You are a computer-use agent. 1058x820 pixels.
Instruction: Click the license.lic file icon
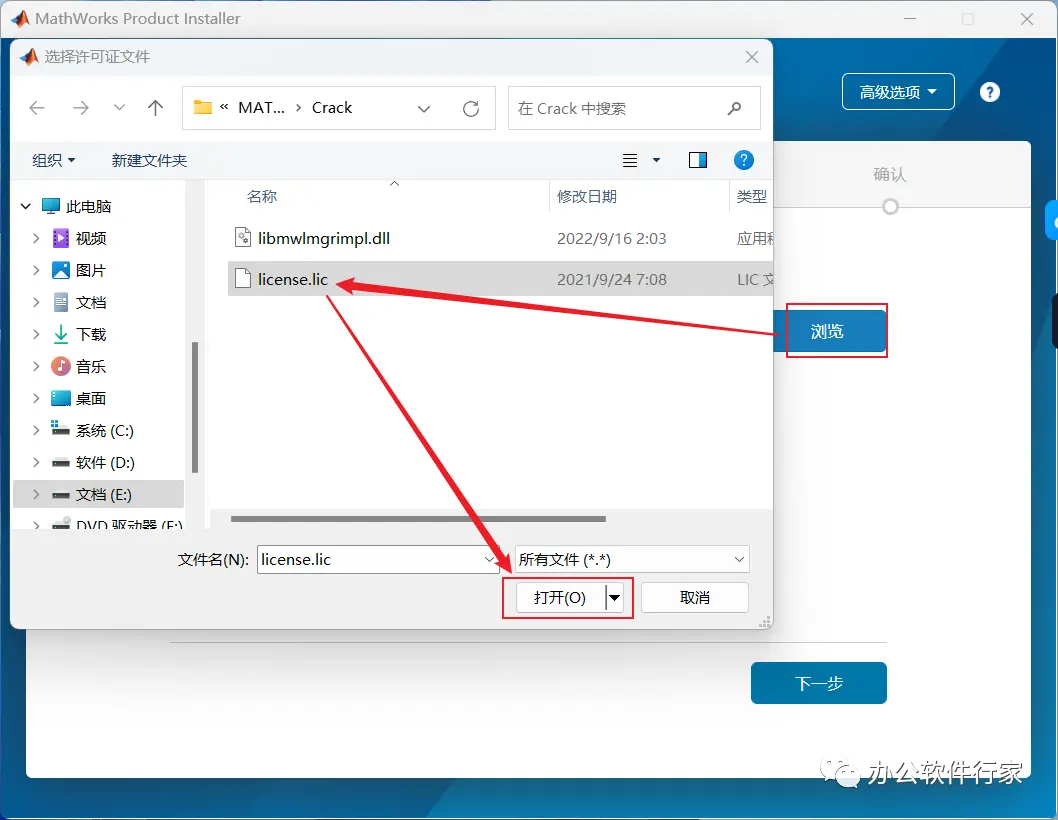[x=242, y=278]
